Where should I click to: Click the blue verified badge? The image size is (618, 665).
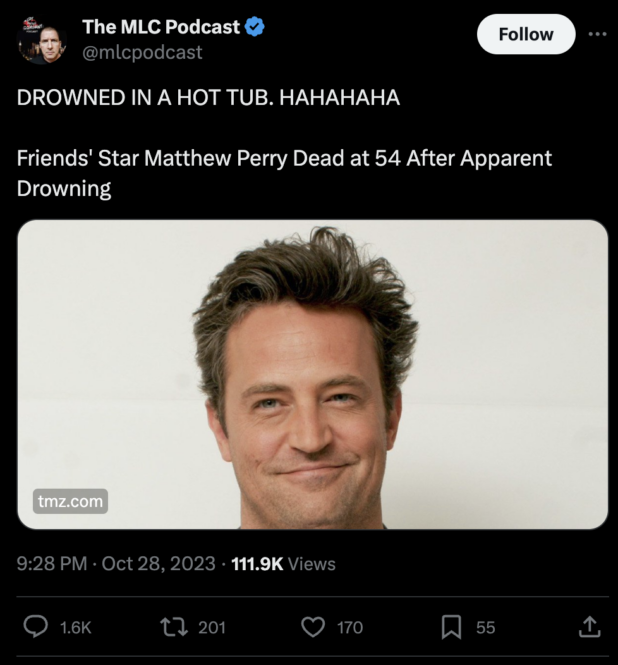(255, 28)
